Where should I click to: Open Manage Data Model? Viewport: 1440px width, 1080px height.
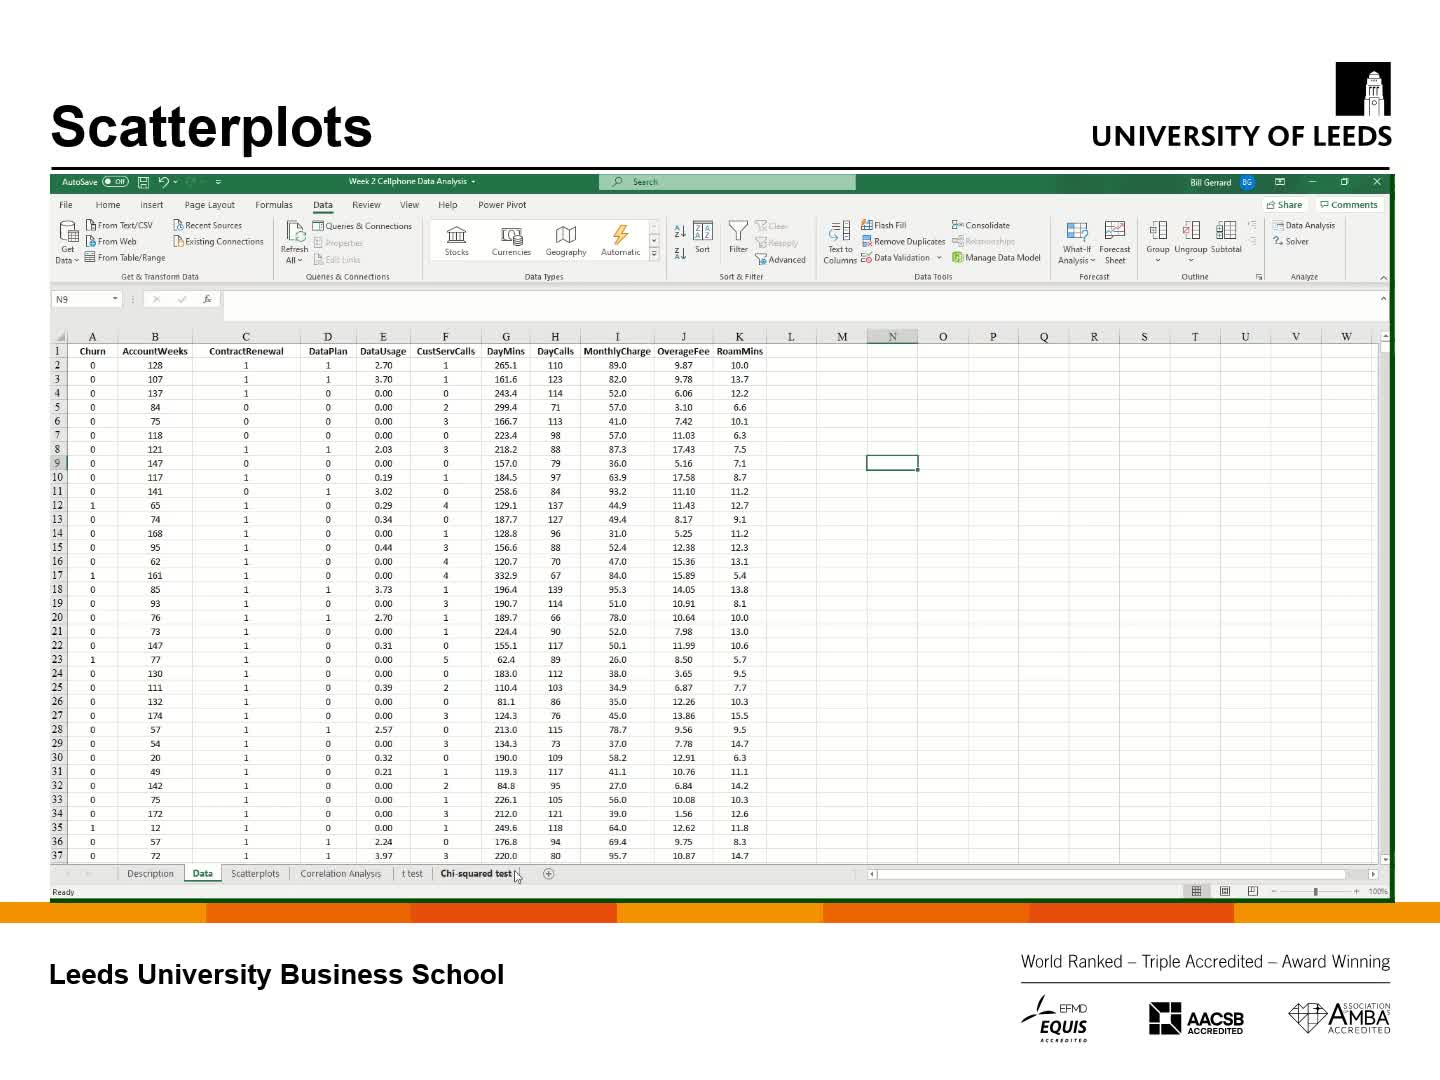point(996,257)
